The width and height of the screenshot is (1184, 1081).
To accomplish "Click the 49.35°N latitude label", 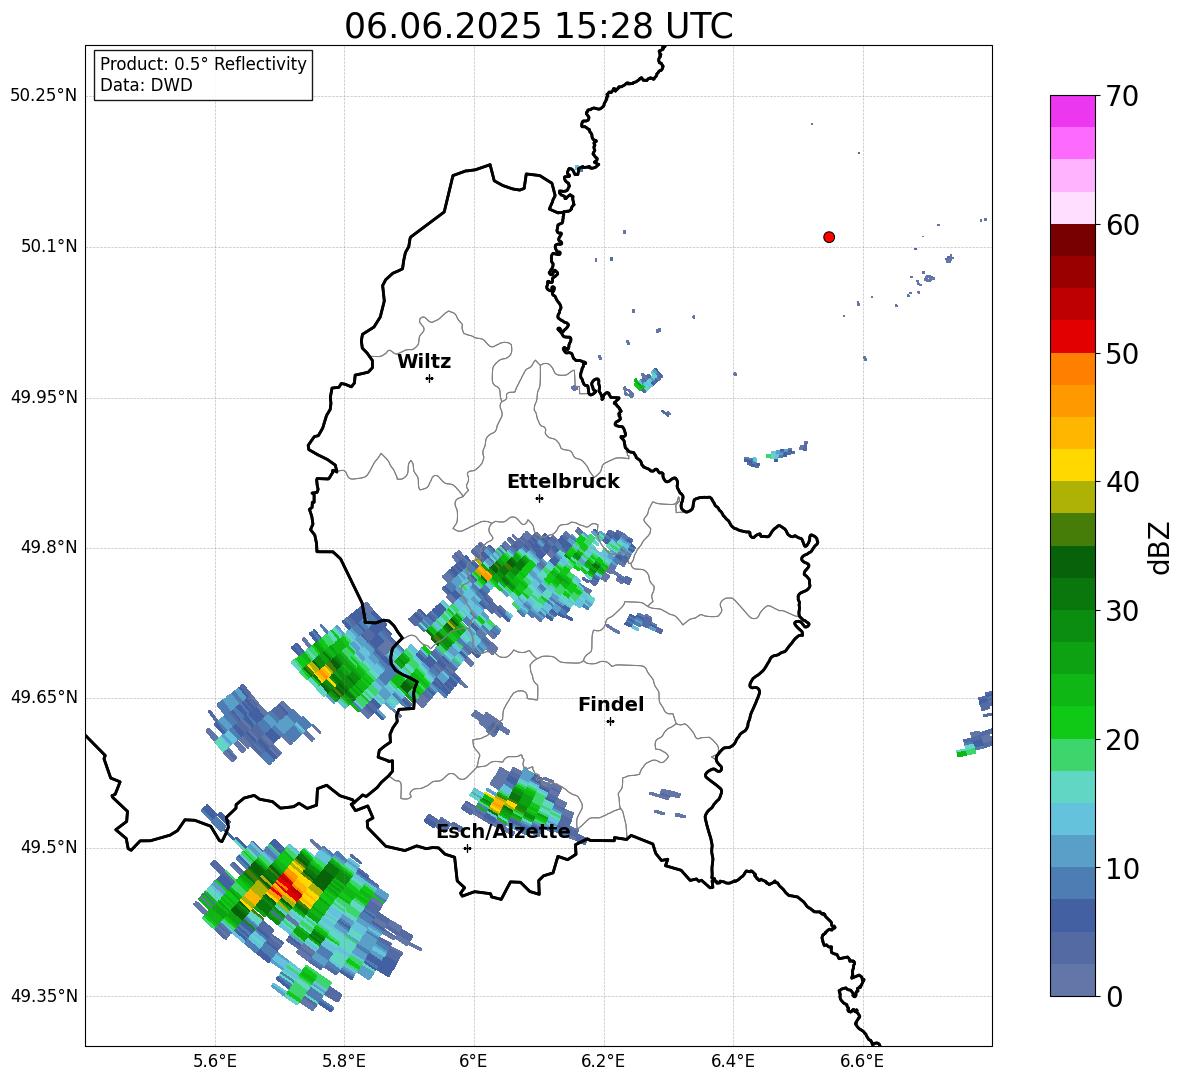I will (x=44, y=996).
